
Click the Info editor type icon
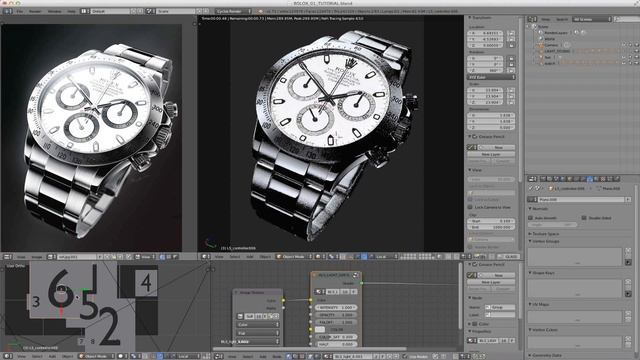(x=7, y=11)
